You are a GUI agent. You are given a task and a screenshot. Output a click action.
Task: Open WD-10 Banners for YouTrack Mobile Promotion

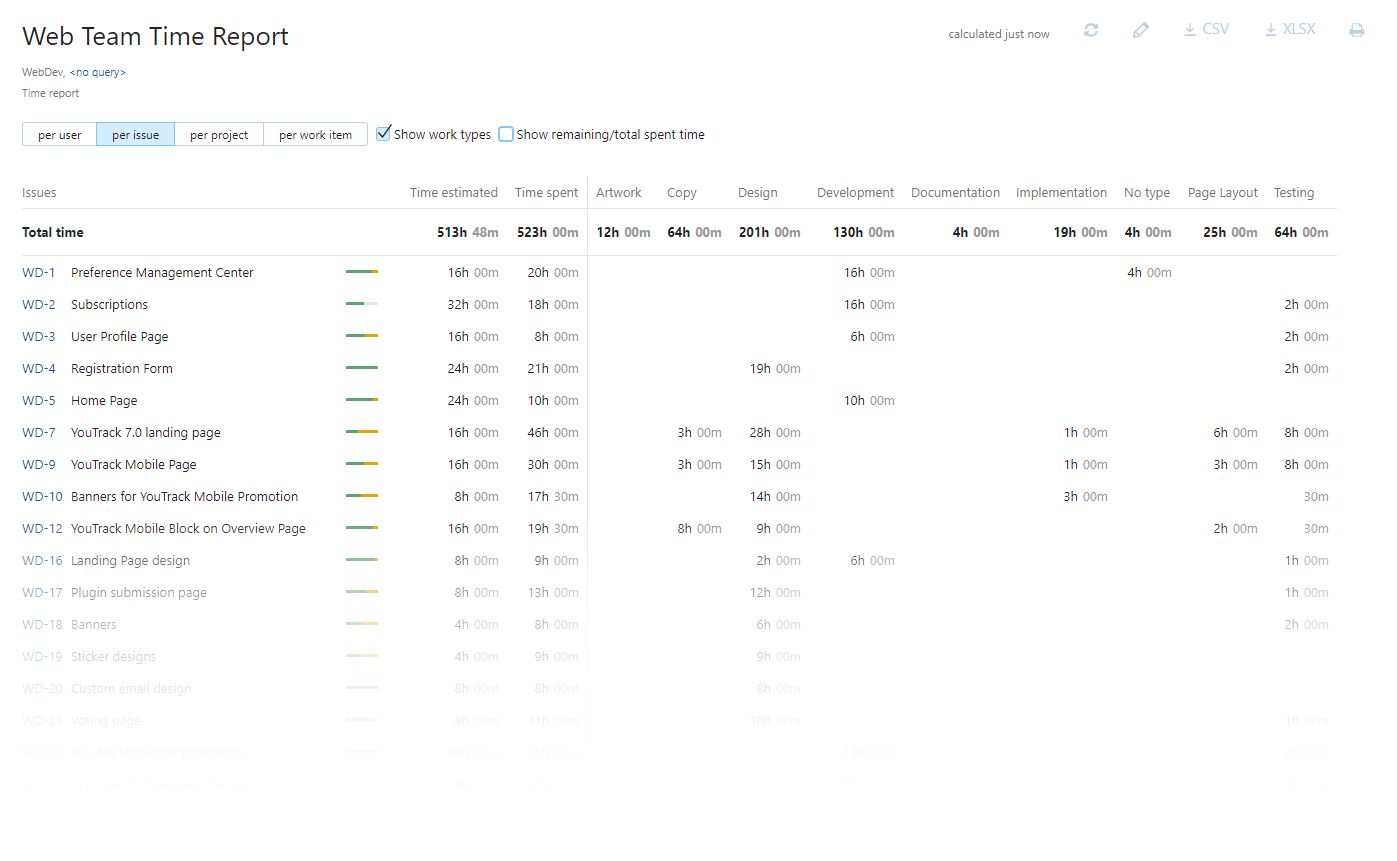183,496
